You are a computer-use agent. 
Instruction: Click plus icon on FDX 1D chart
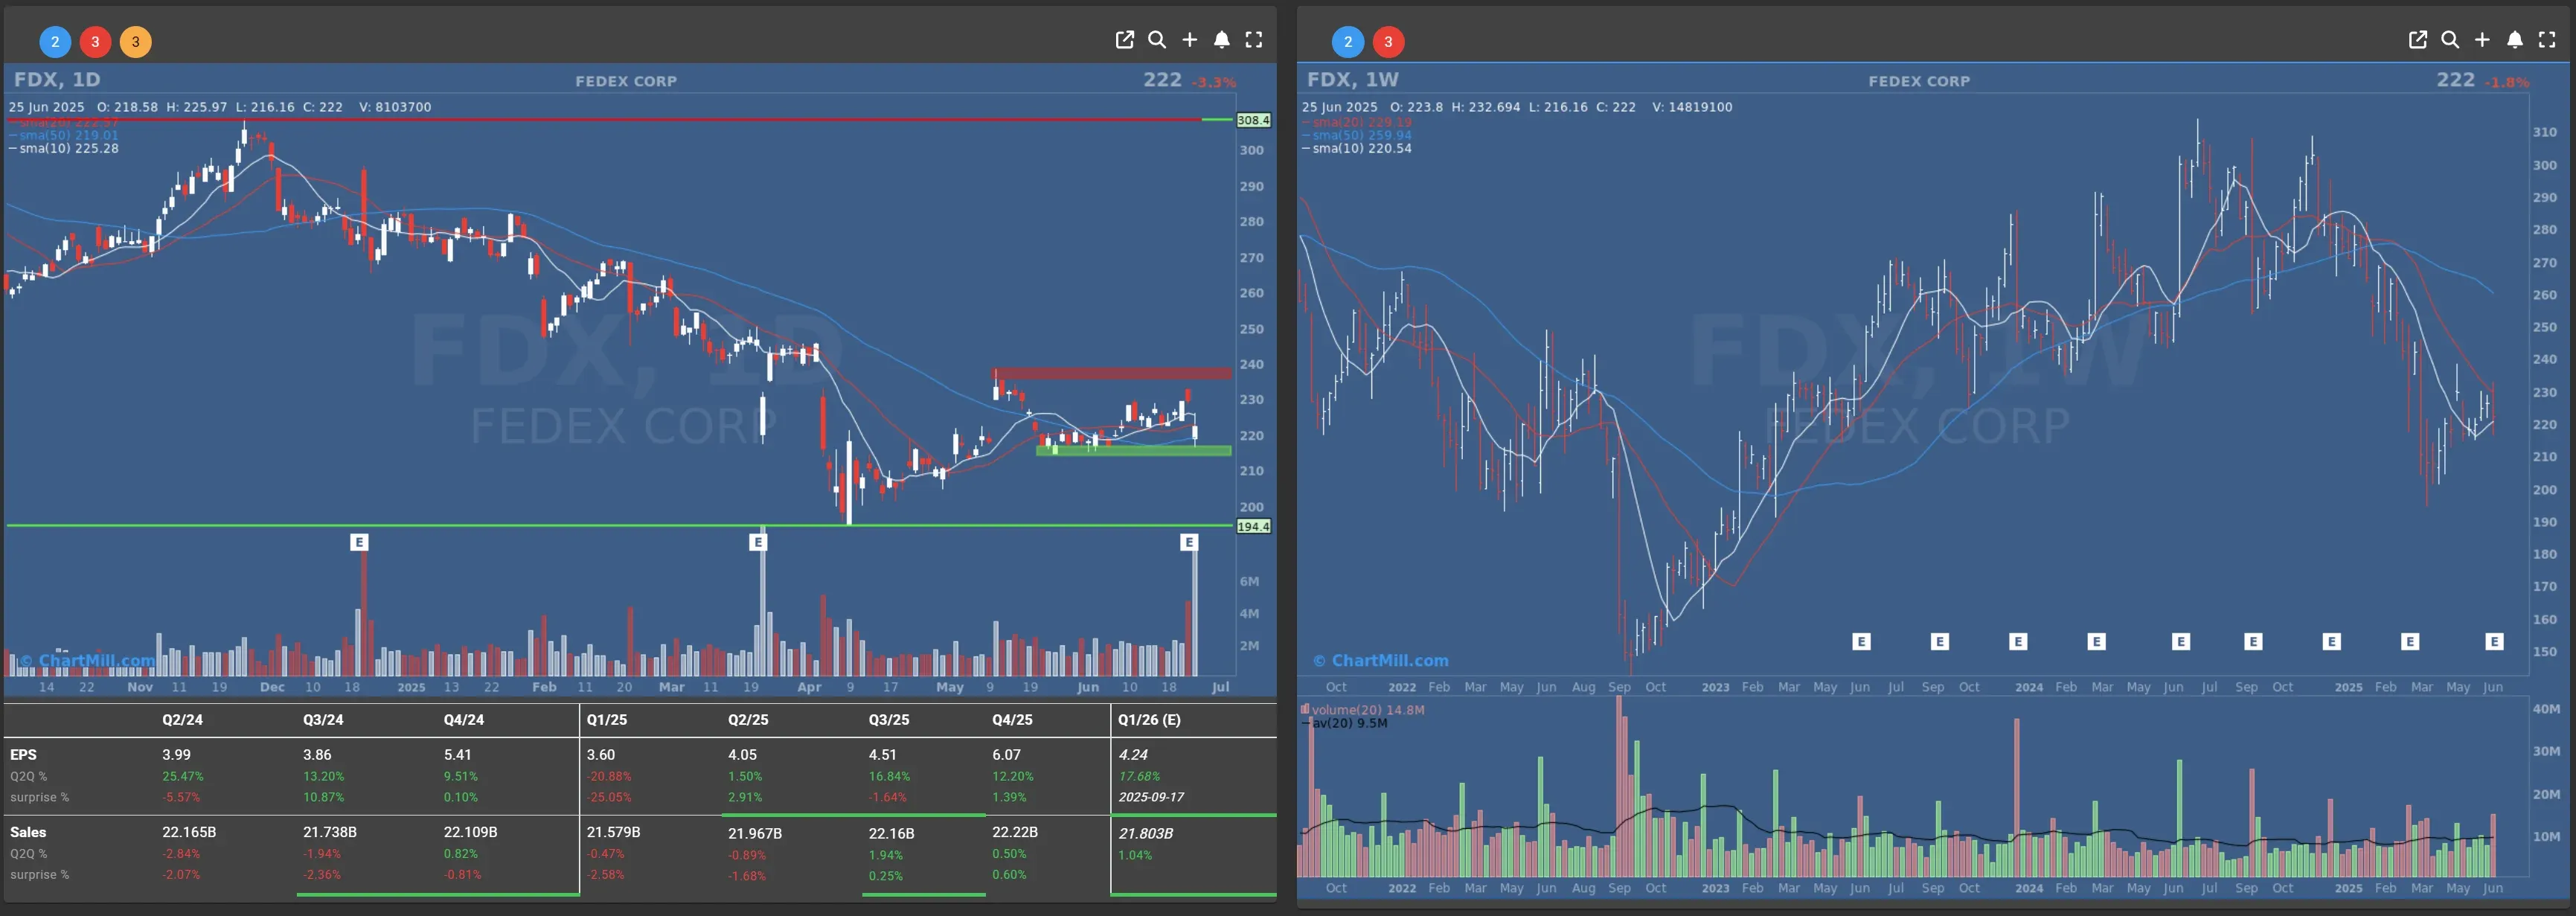1189,40
